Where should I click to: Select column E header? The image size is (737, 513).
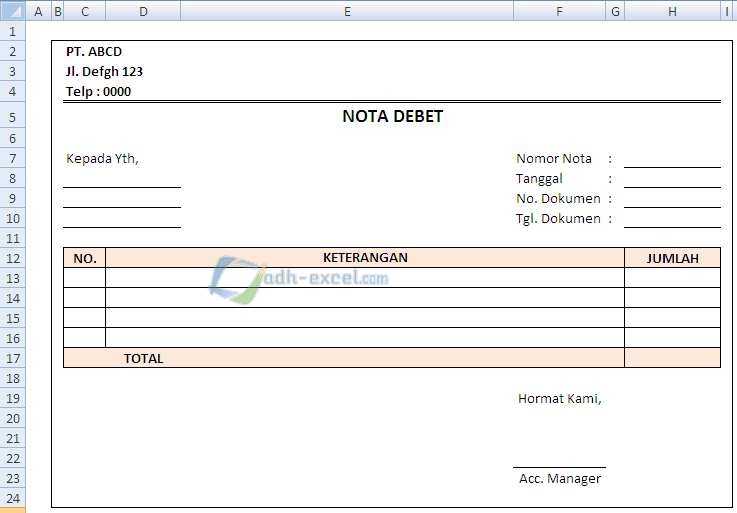347,11
